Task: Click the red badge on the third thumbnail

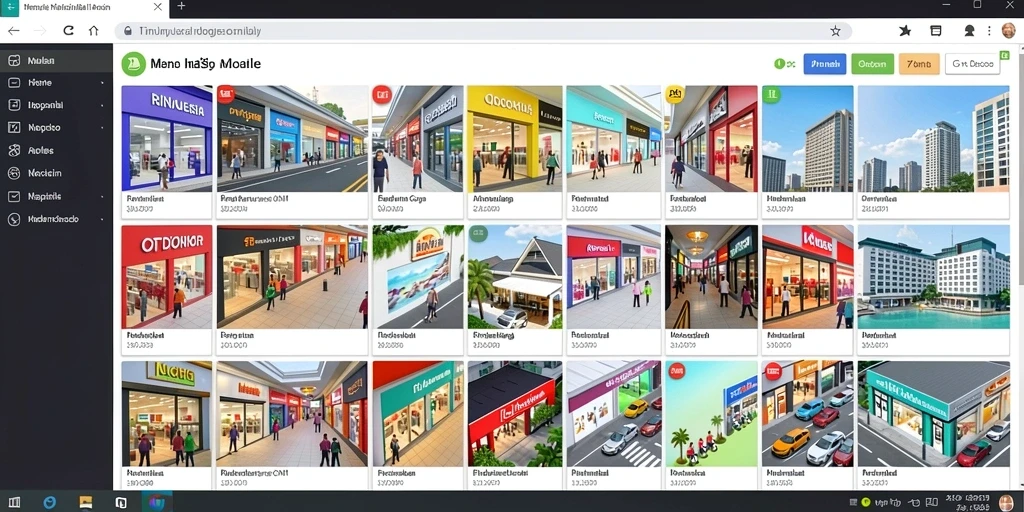Action: [381, 95]
